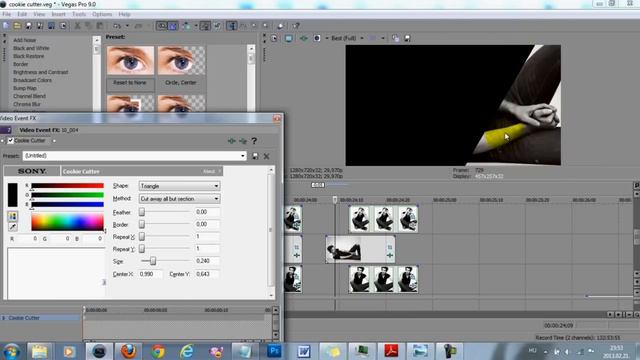Open the Best (Full) preview quality dropdown

pyautogui.click(x=347, y=38)
